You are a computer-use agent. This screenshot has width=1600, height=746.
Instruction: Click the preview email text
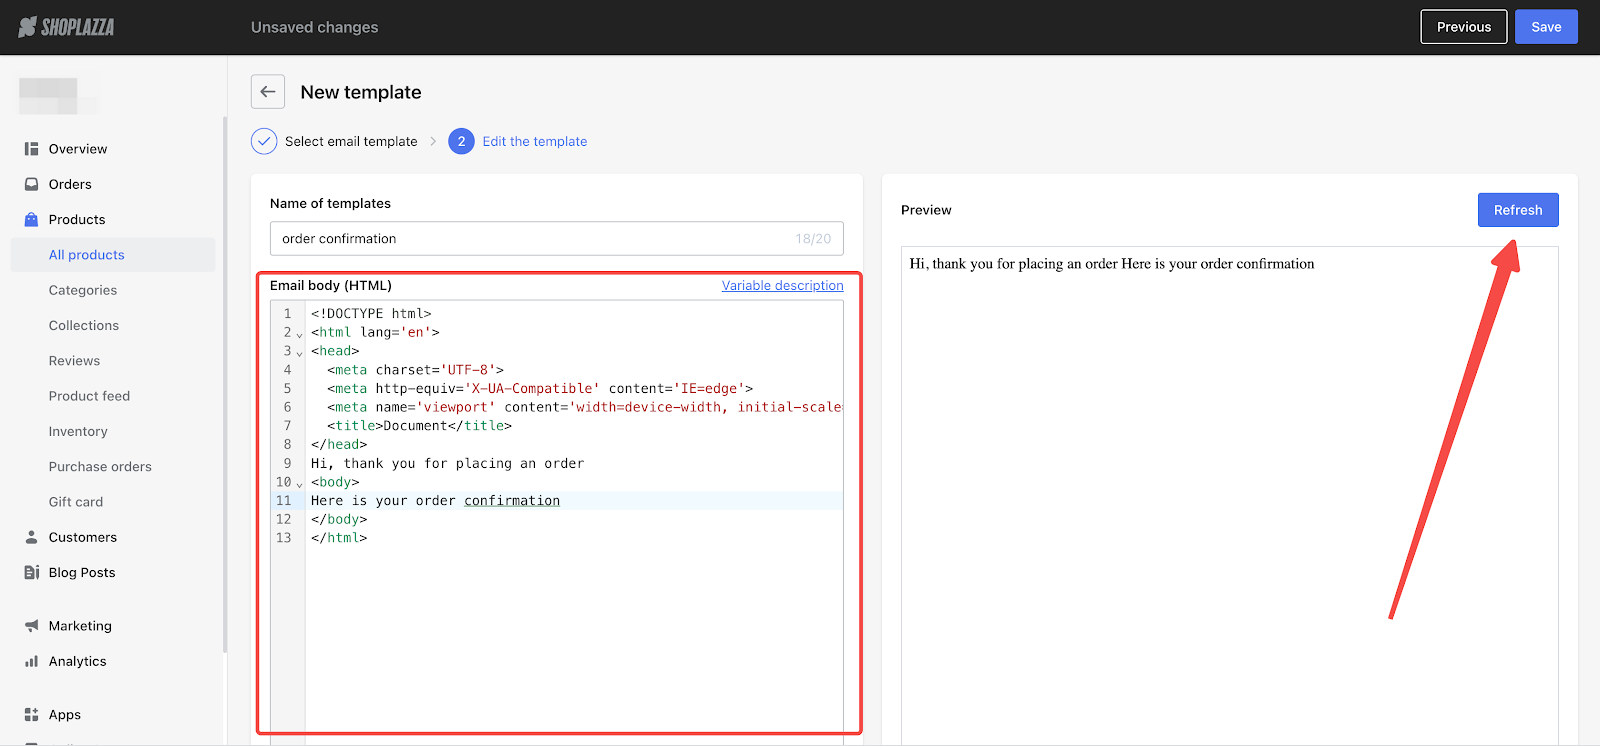(1112, 264)
